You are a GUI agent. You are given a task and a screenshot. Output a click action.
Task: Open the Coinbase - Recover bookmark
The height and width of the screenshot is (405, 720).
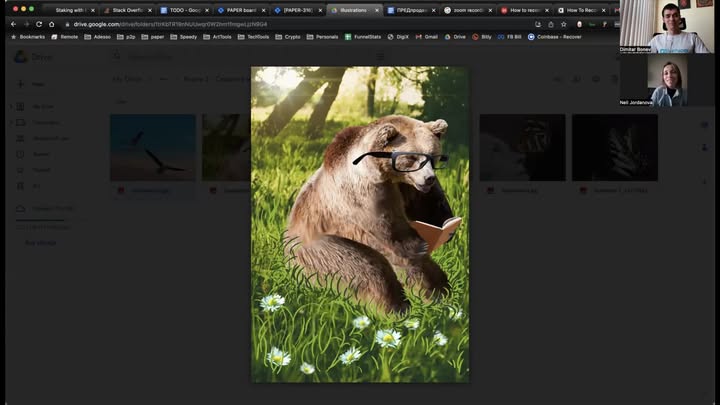555,37
